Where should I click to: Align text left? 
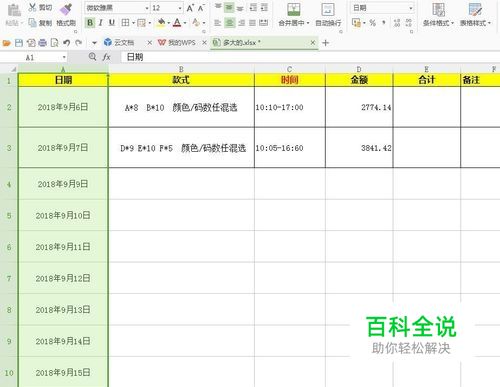[218, 23]
